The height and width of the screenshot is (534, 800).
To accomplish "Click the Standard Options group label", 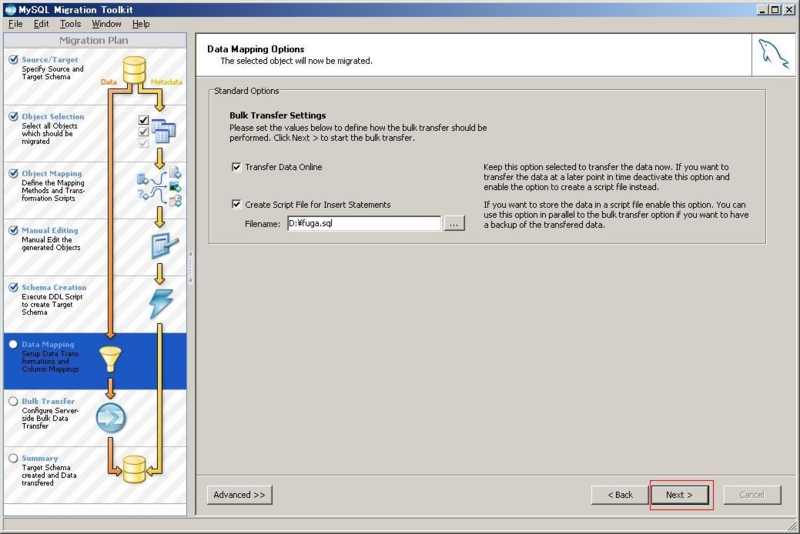I will point(246,91).
